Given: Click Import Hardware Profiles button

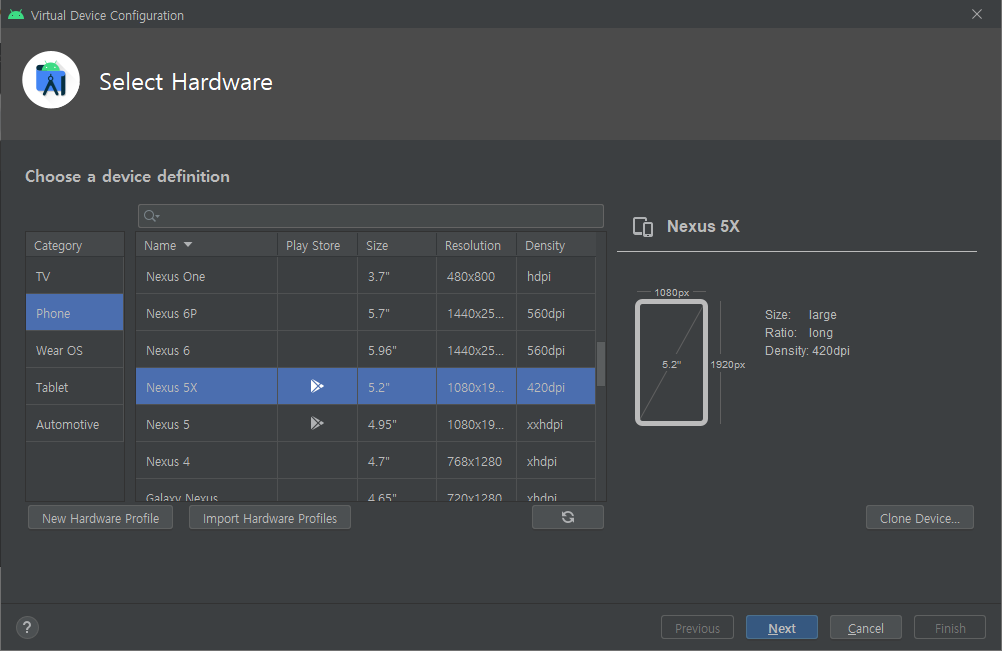Looking at the screenshot, I should (x=270, y=517).
